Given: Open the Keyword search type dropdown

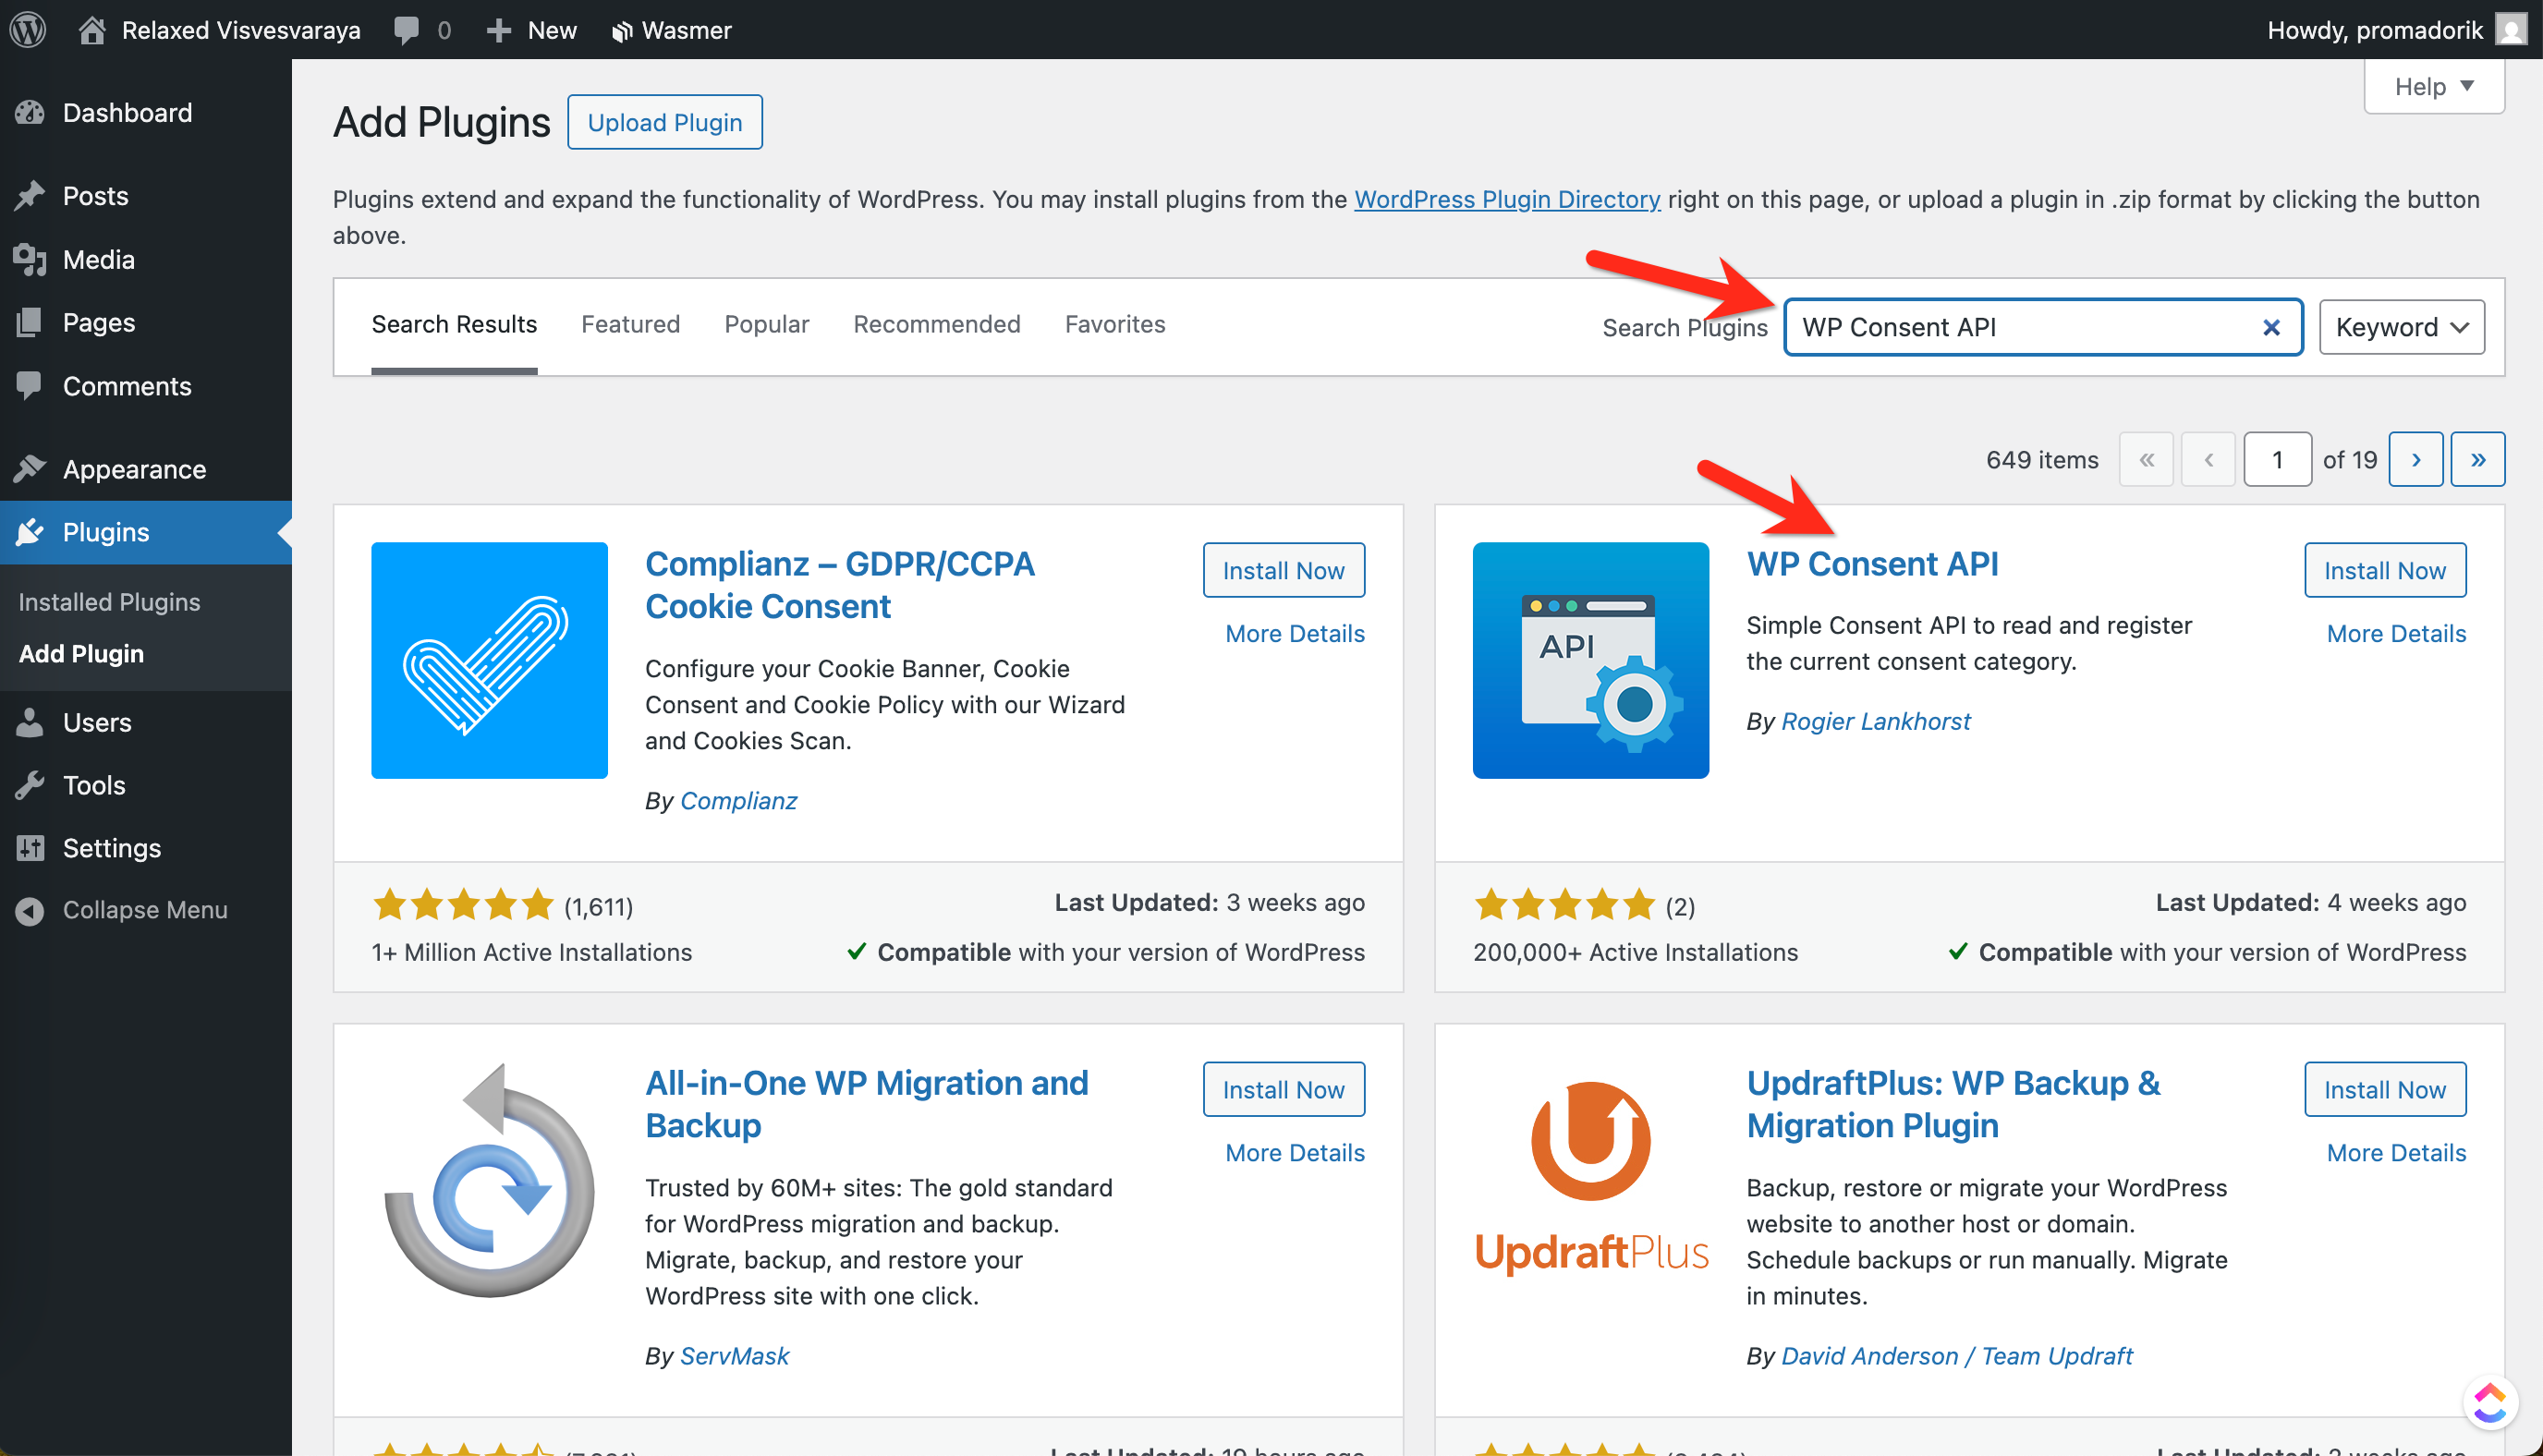Looking at the screenshot, I should [x=2401, y=327].
